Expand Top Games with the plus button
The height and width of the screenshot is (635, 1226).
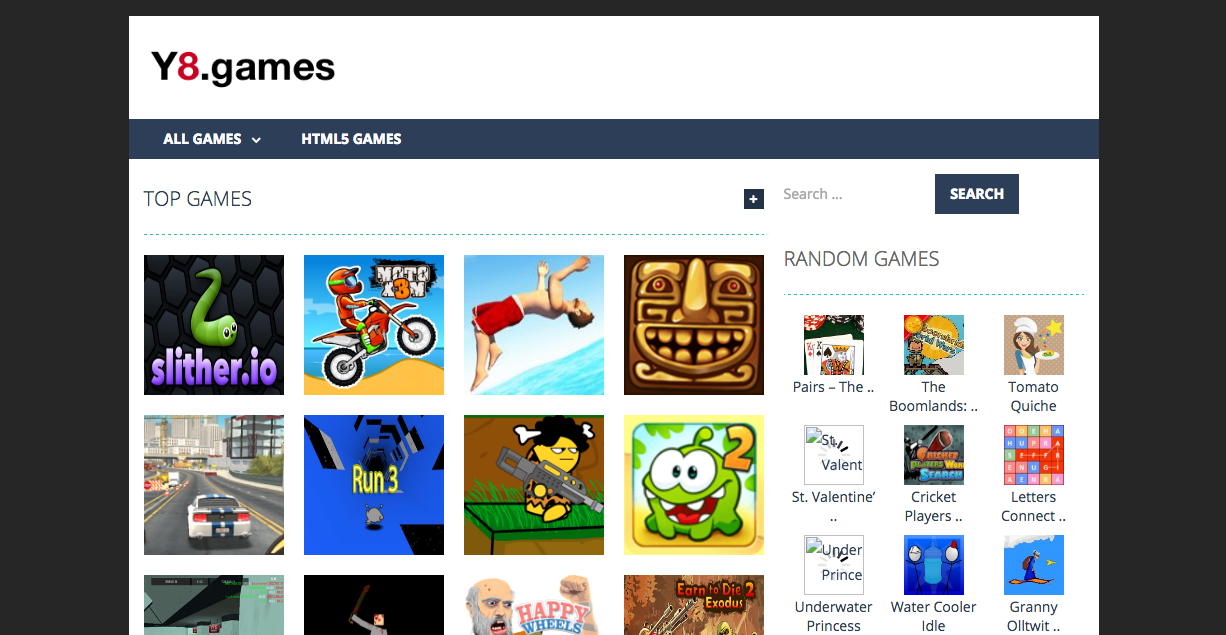coord(754,199)
